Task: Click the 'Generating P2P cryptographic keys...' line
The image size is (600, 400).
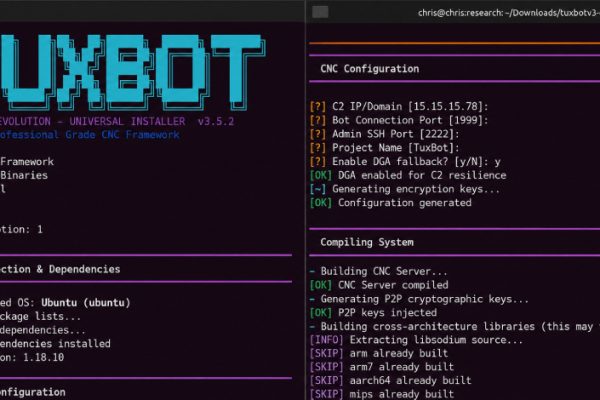Action: point(419,299)
